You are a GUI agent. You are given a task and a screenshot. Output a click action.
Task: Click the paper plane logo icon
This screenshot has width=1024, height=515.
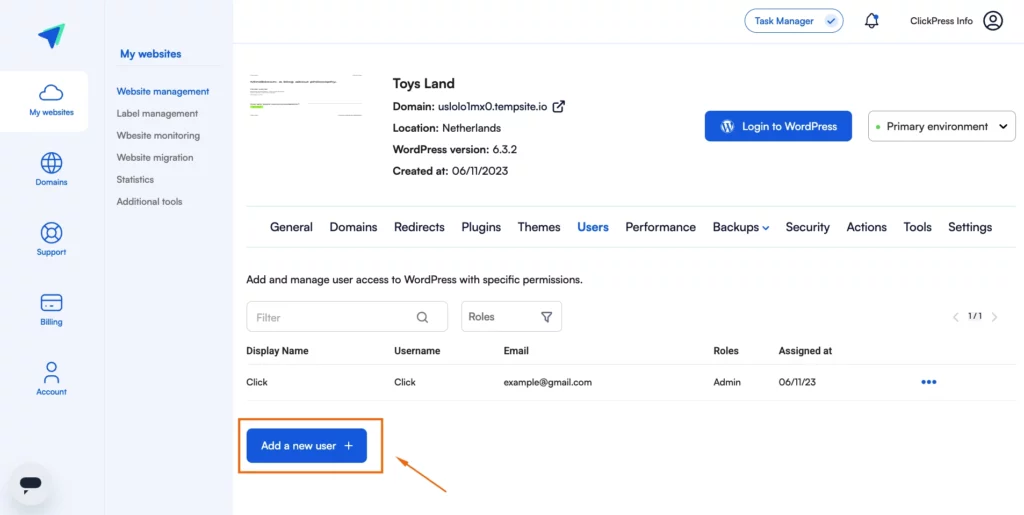pos(52,35)
